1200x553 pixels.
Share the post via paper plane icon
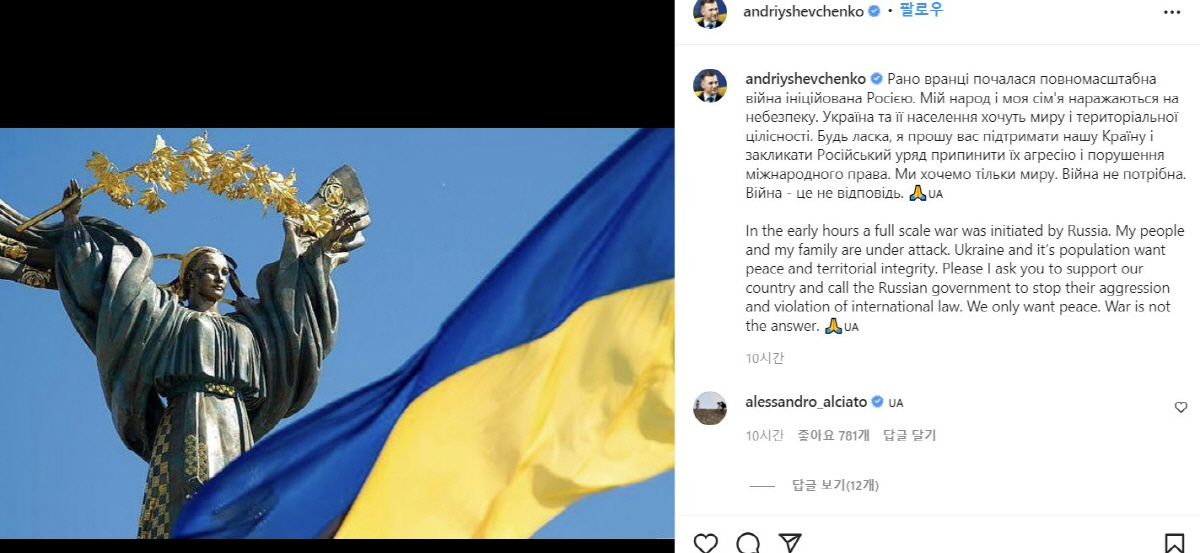pyautogui.click(x=790, y=543)
